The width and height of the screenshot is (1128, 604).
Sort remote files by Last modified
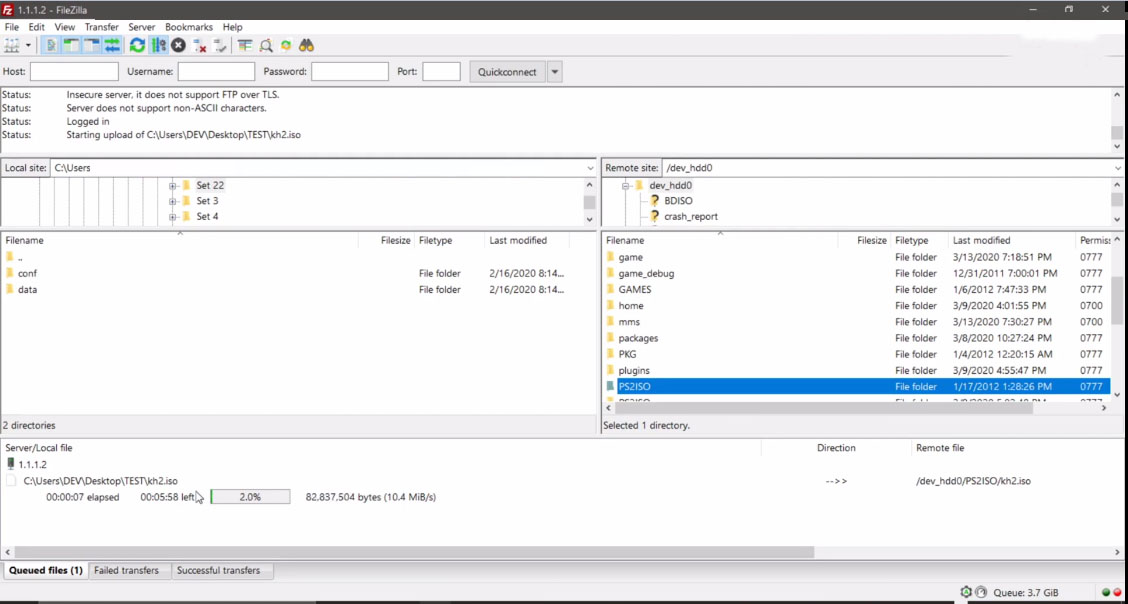click(x=981, y=240)
